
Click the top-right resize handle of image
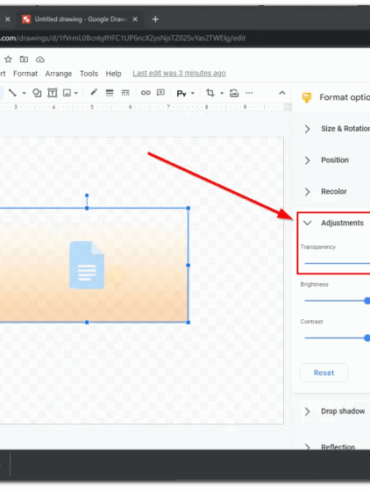pos(188,208)
